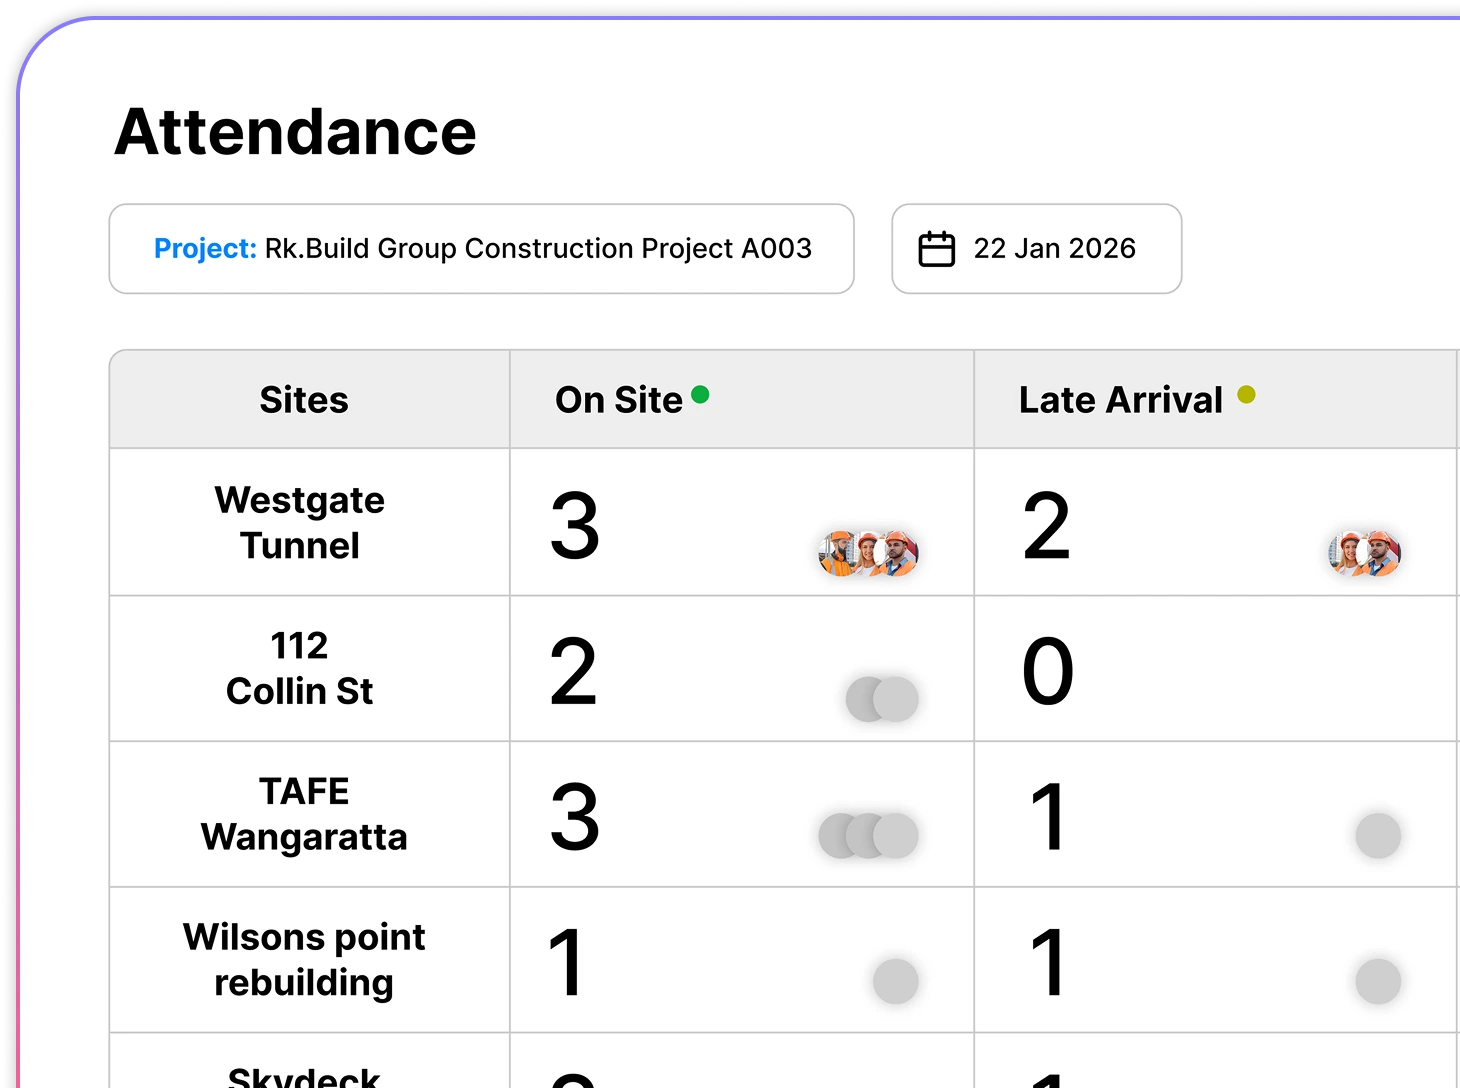Click the calendar icon beside the date
Screen dimensions: 1460x1088
pos(936,249)
